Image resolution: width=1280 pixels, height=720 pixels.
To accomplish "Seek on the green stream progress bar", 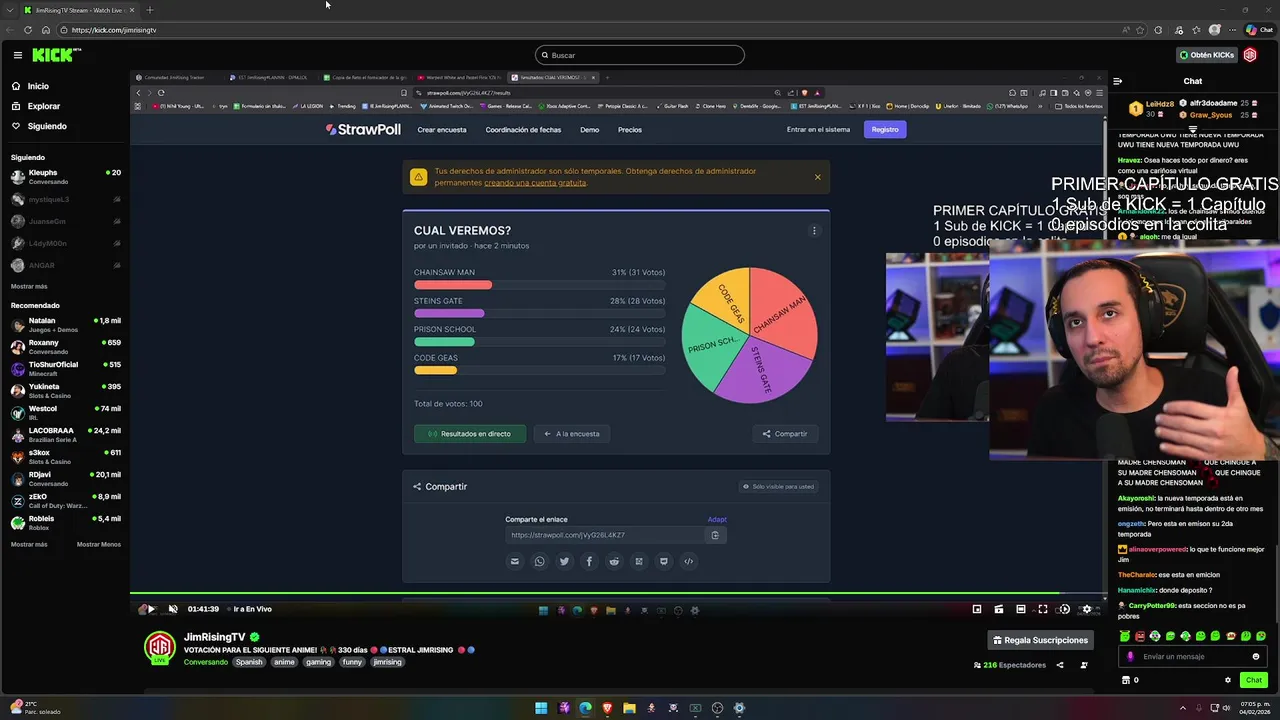I will pos(618,594).
